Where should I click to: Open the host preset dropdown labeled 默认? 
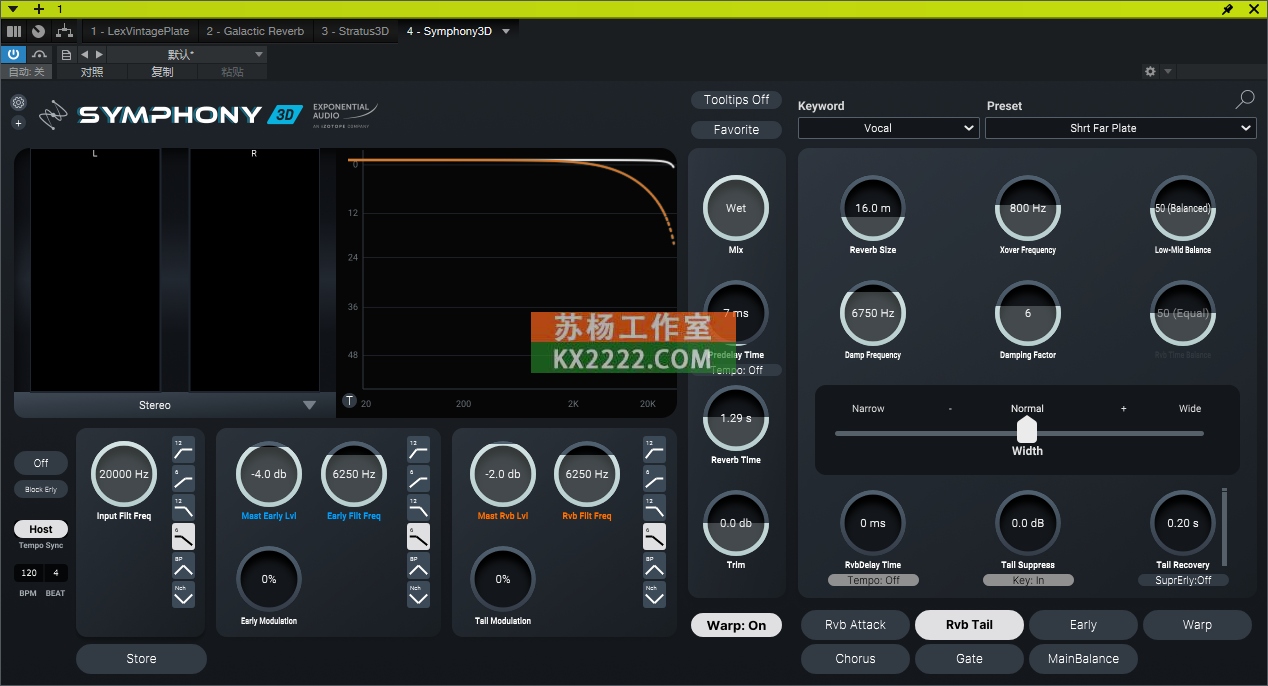point(187,54)
